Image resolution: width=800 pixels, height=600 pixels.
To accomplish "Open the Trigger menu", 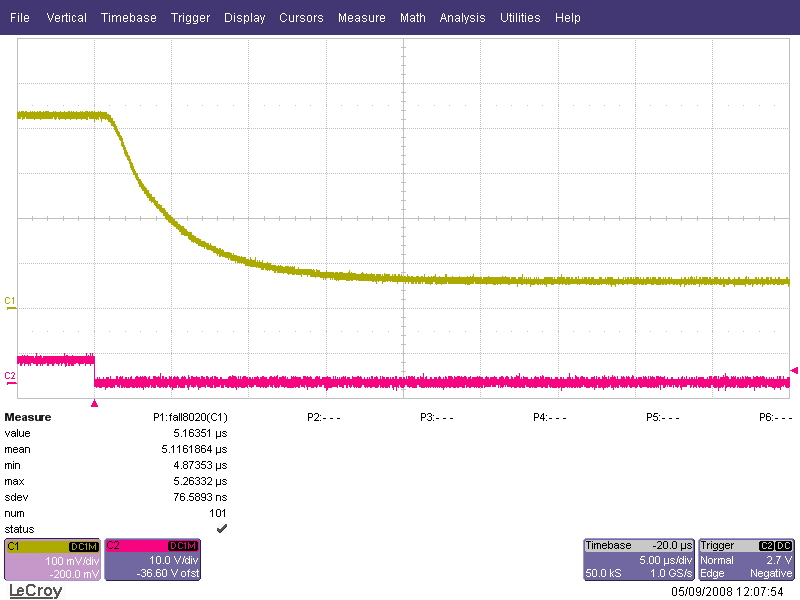I will click(x=190, y=18).
